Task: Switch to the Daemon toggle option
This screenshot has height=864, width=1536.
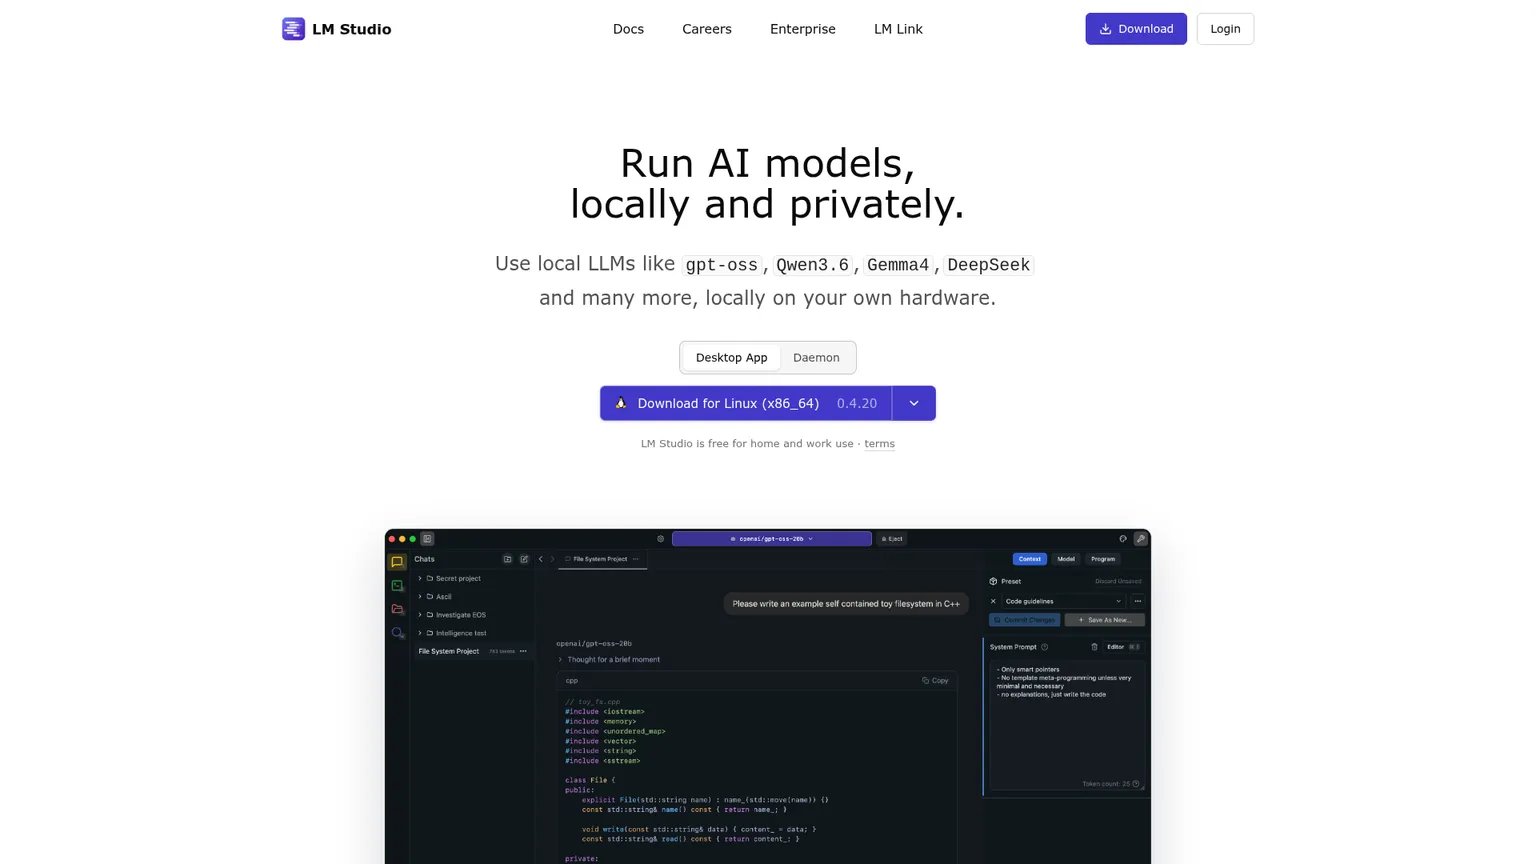Action: (x=816, y=358)
